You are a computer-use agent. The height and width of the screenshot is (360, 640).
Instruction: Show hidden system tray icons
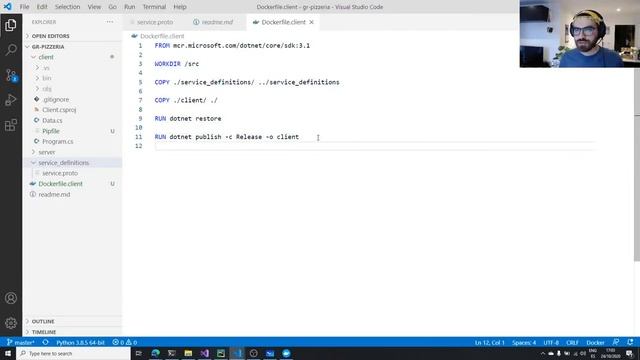click(542, 353)
